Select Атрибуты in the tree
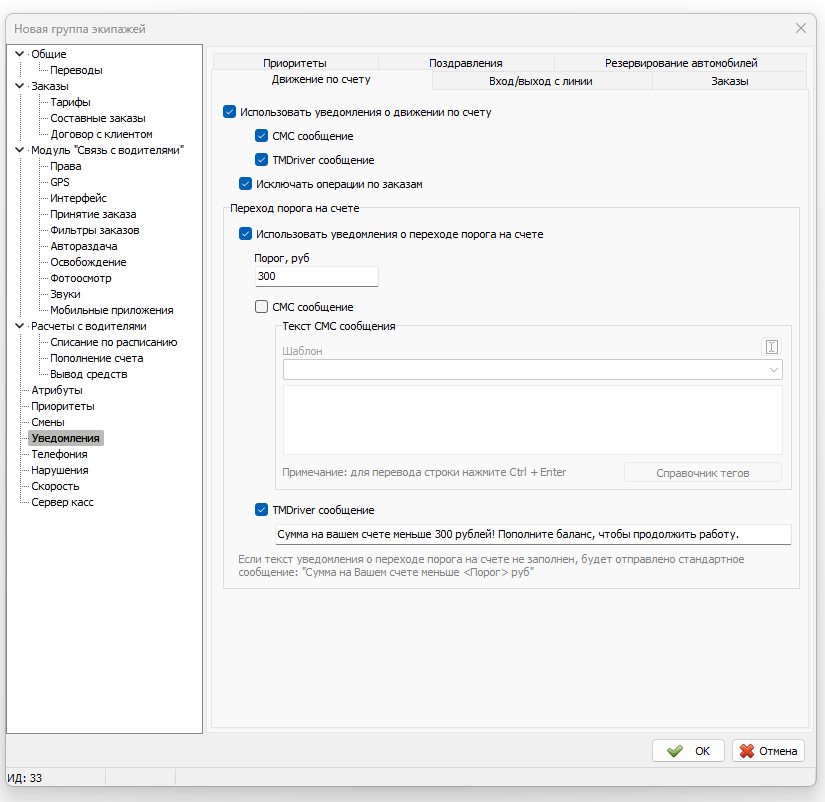 click(x=57, y=390)
